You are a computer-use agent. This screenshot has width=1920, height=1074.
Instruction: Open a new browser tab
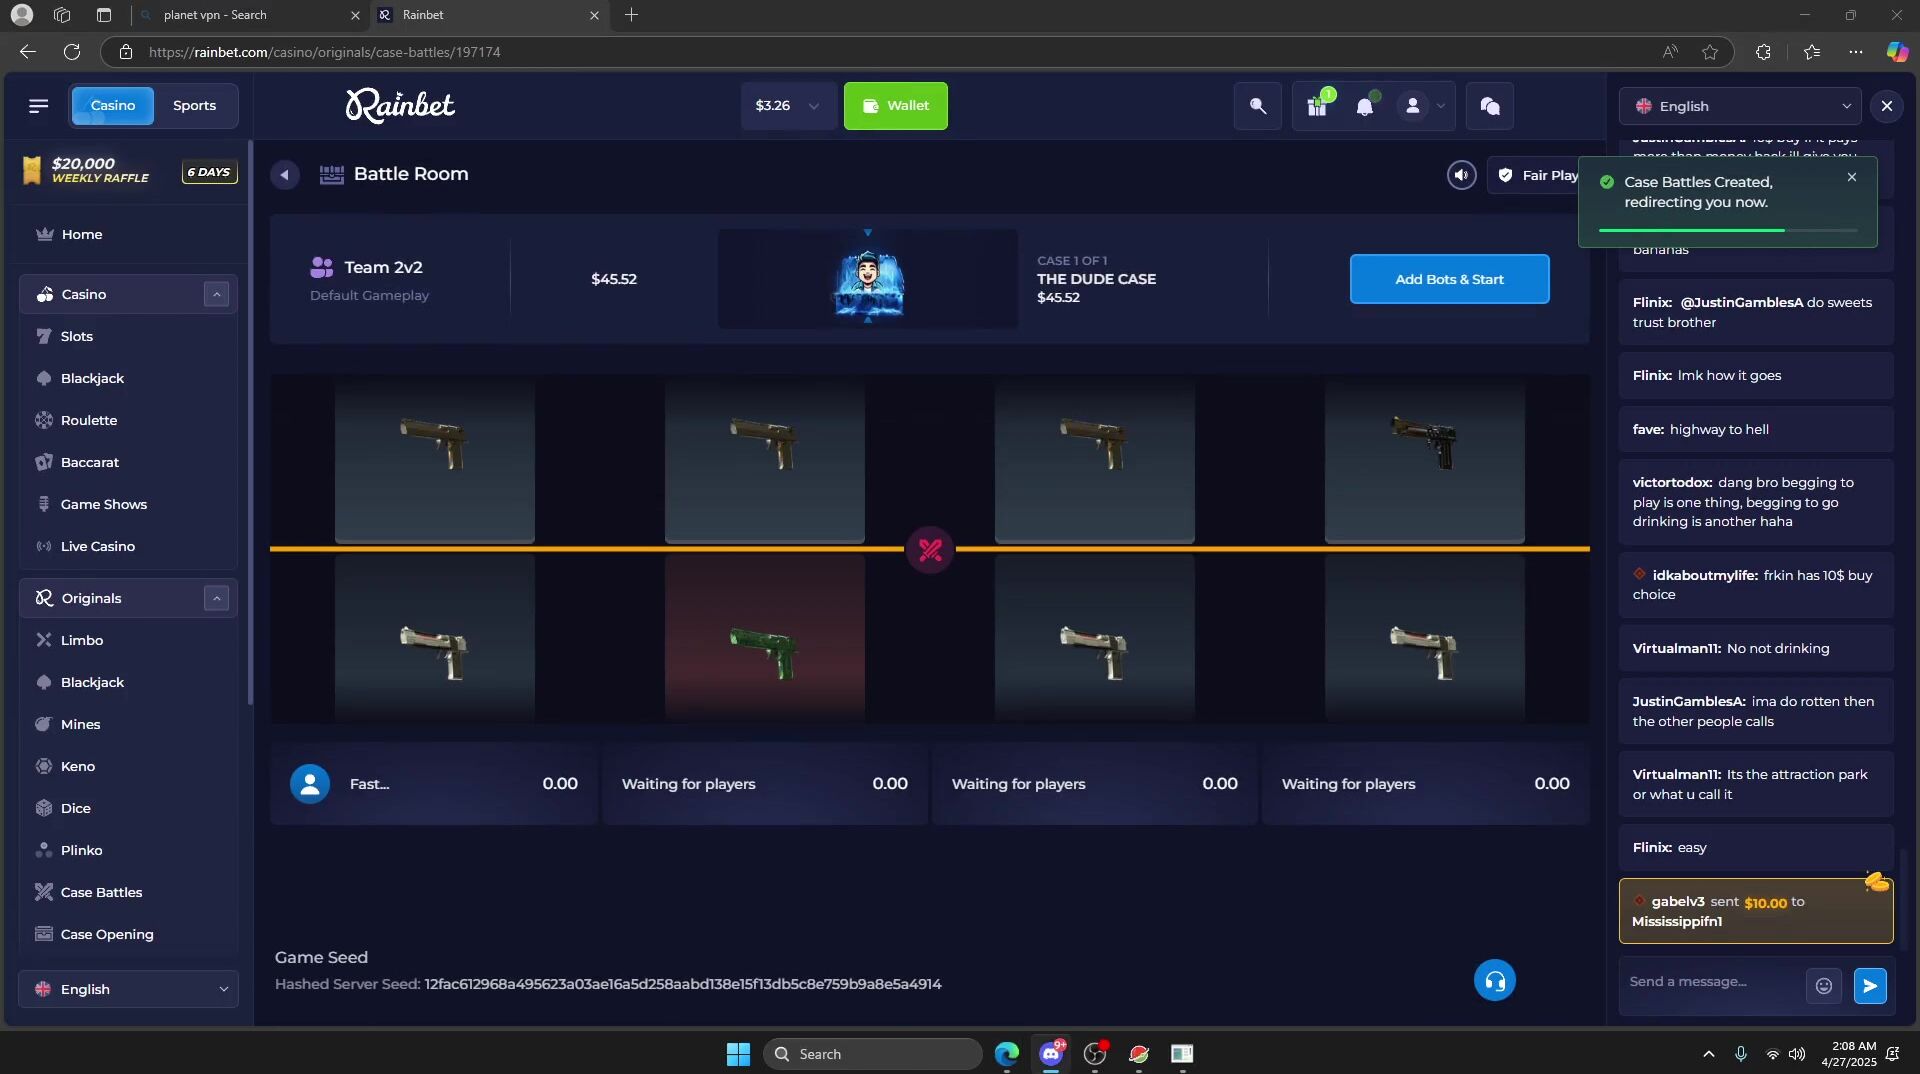point(631,15)
